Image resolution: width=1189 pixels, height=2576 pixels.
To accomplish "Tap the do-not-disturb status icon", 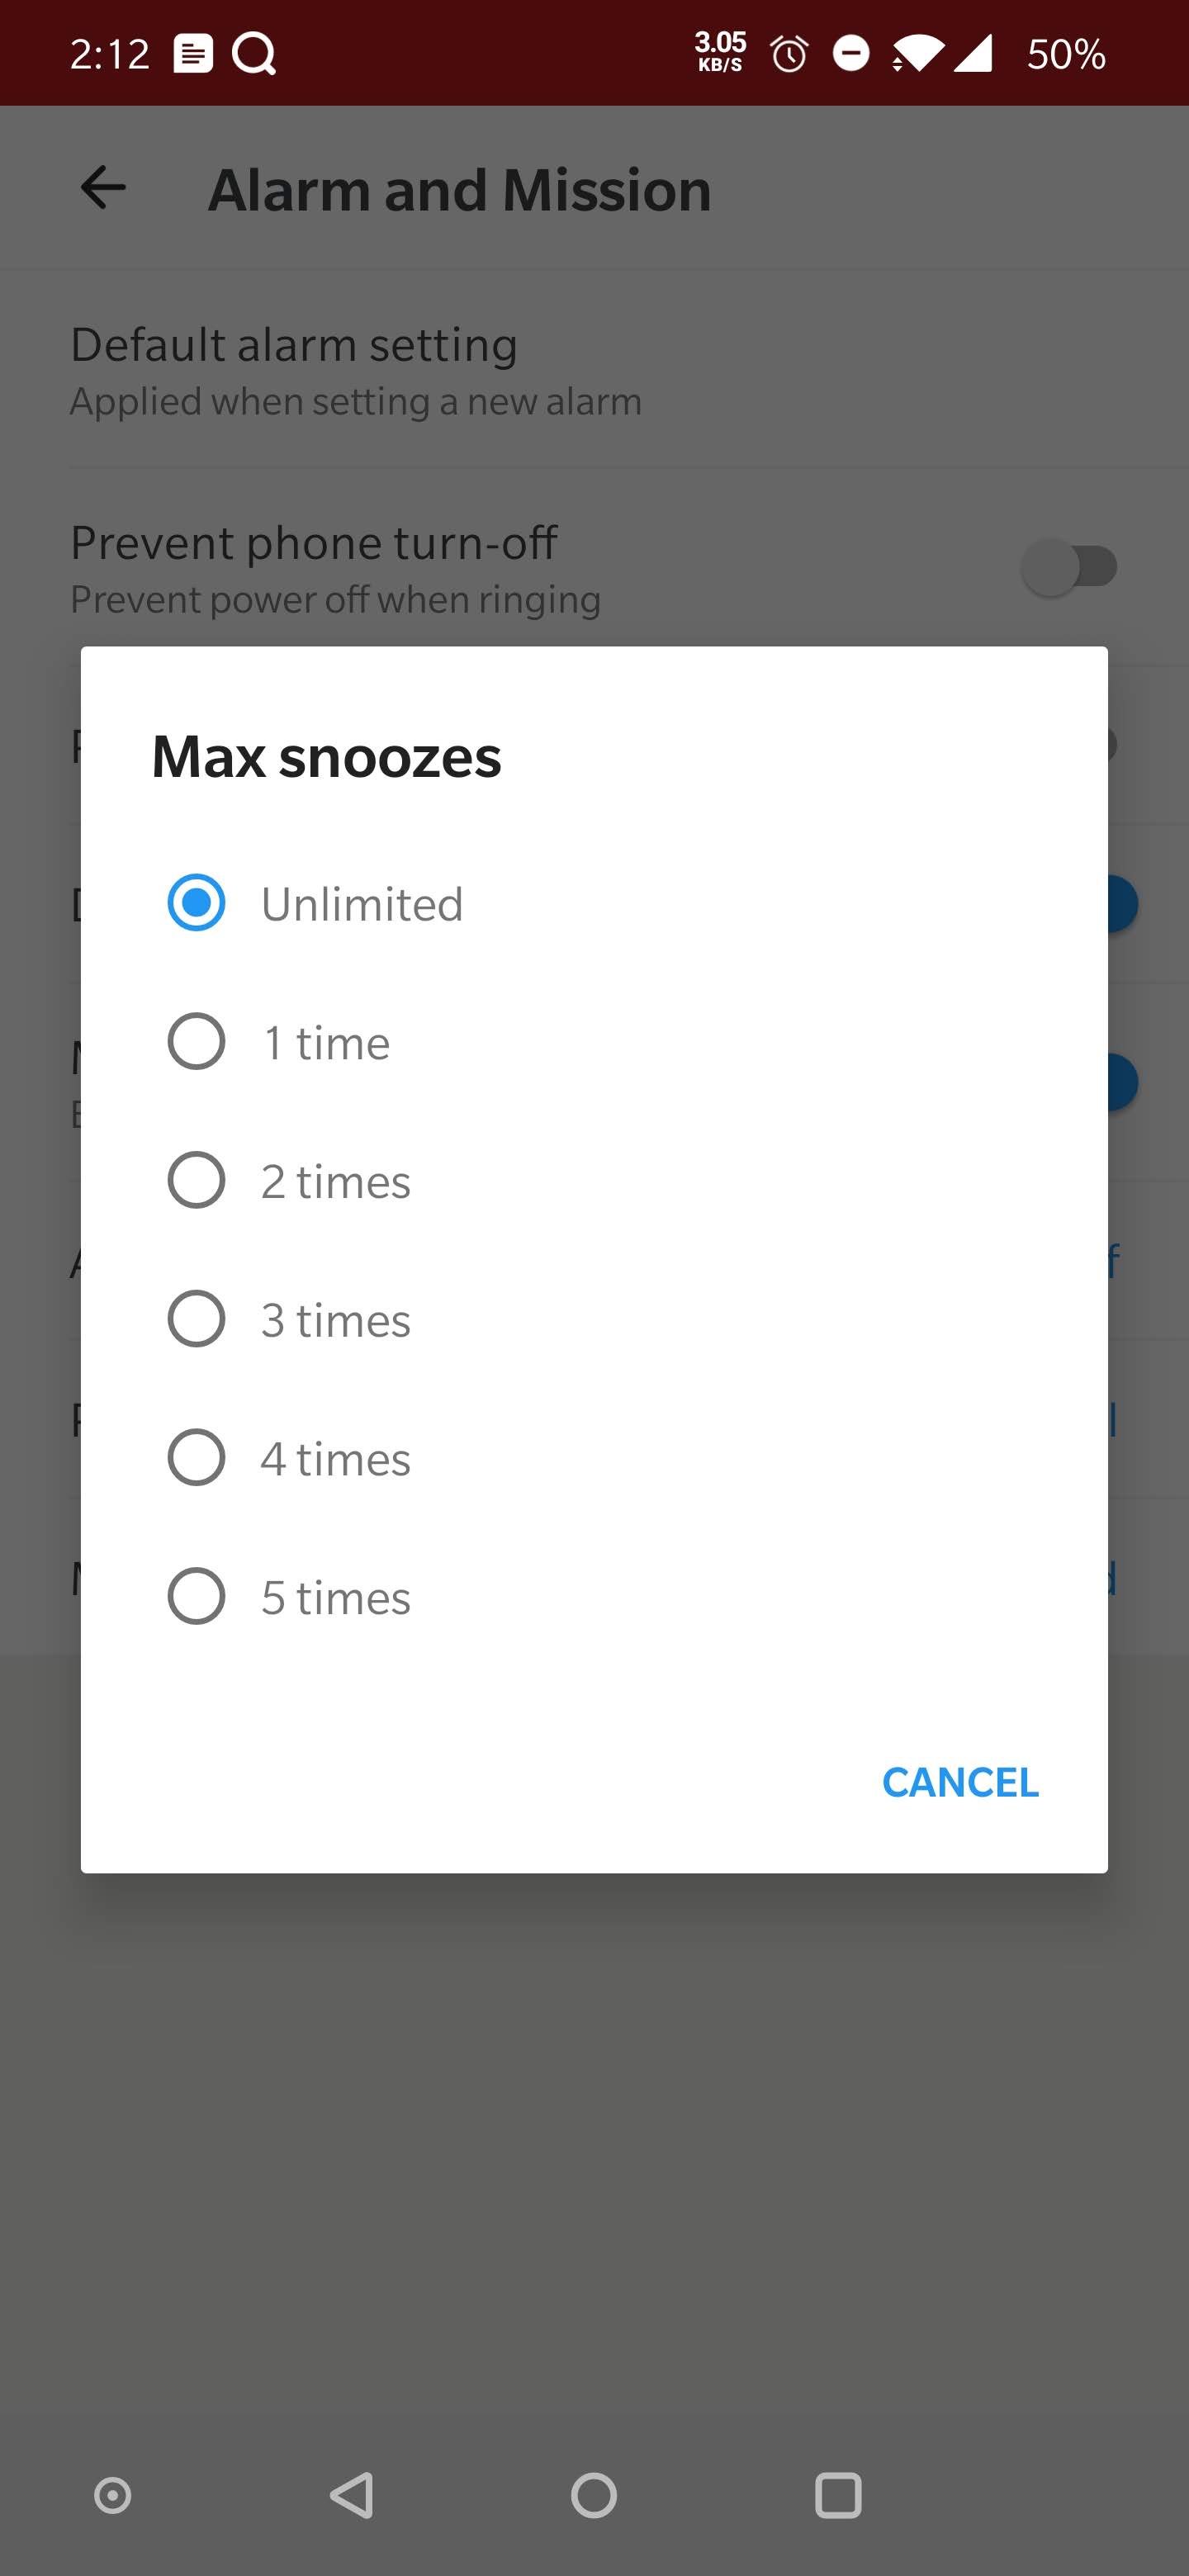I will (851, 53).
